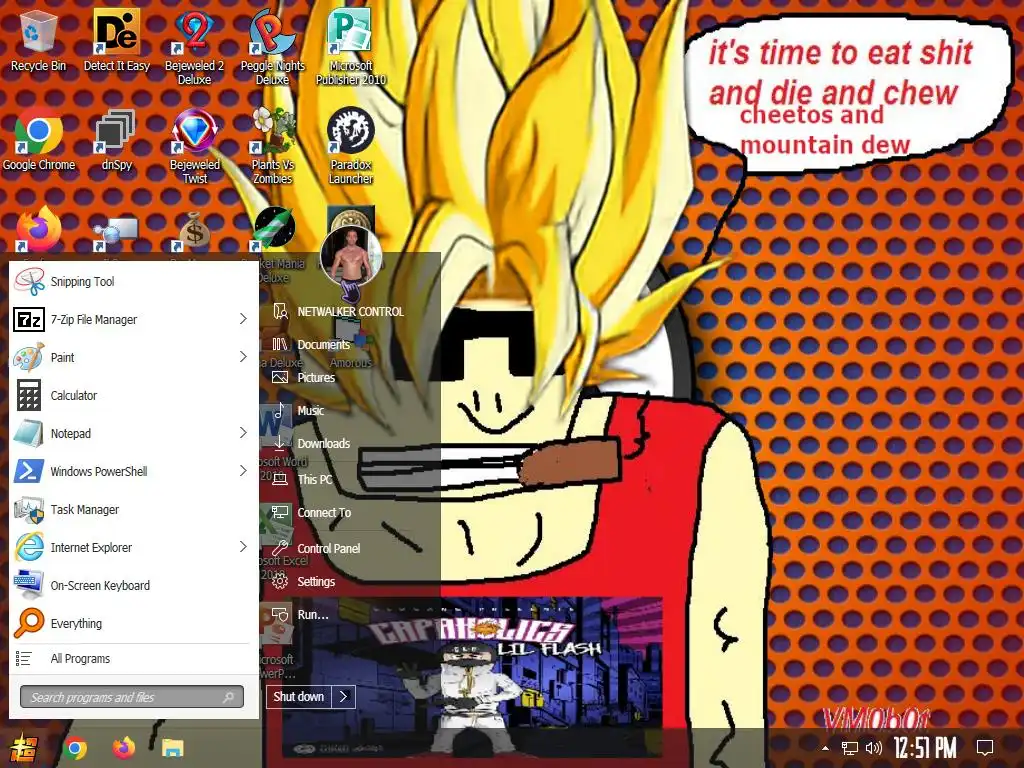
Task: Click the Search programs and files box
Action: coord(131,697)
